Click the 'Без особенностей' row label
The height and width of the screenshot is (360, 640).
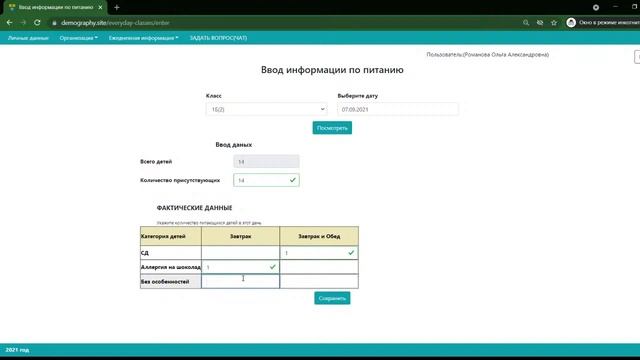pos(165,282)
